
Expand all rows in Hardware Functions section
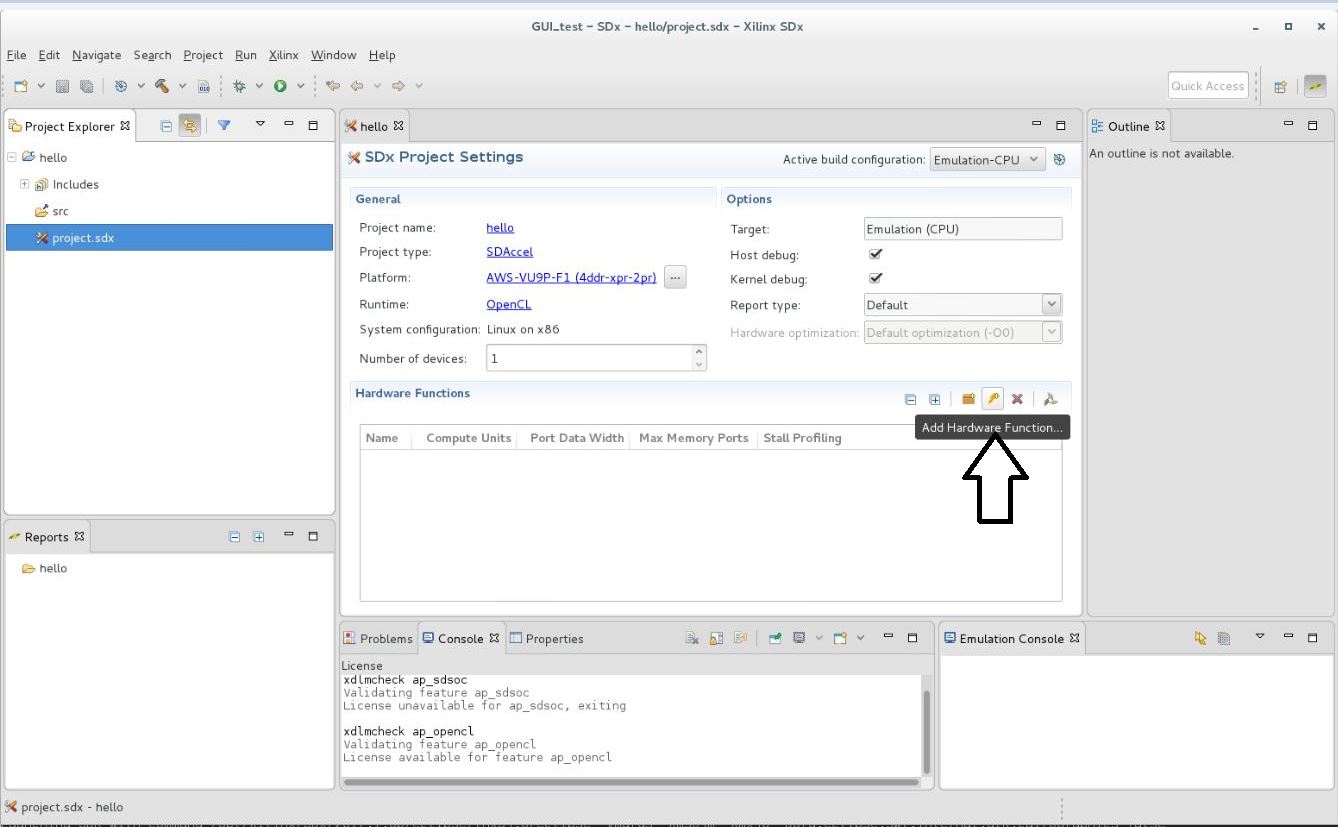point(934,399)
